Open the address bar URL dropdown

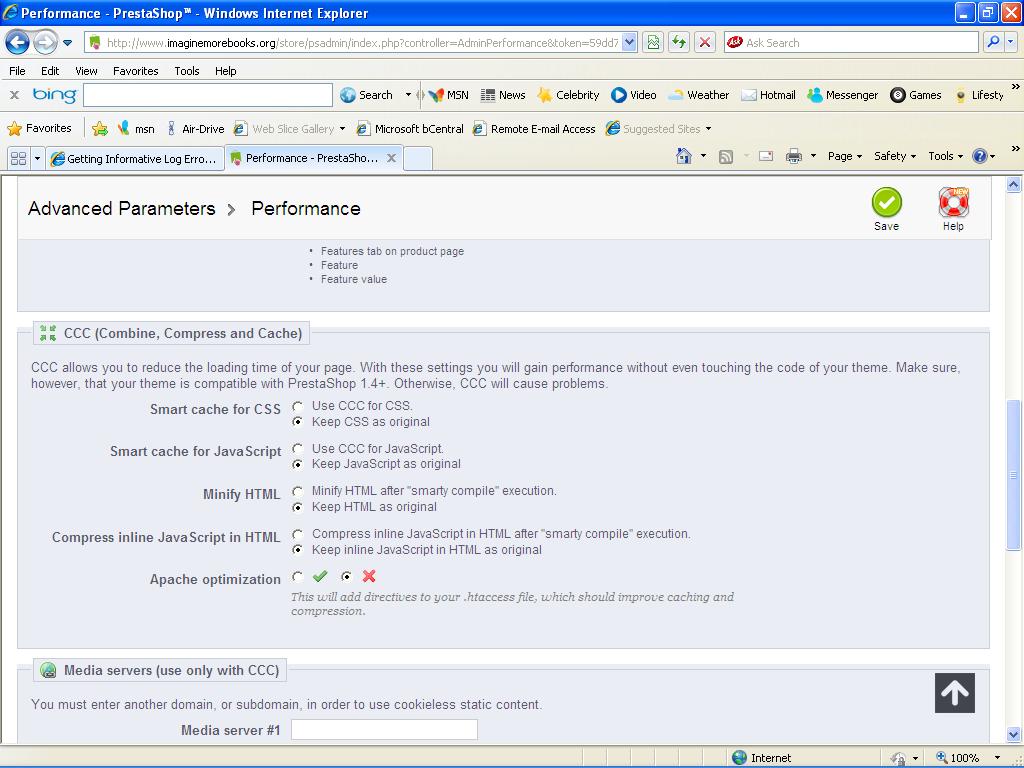pos(629,43)
